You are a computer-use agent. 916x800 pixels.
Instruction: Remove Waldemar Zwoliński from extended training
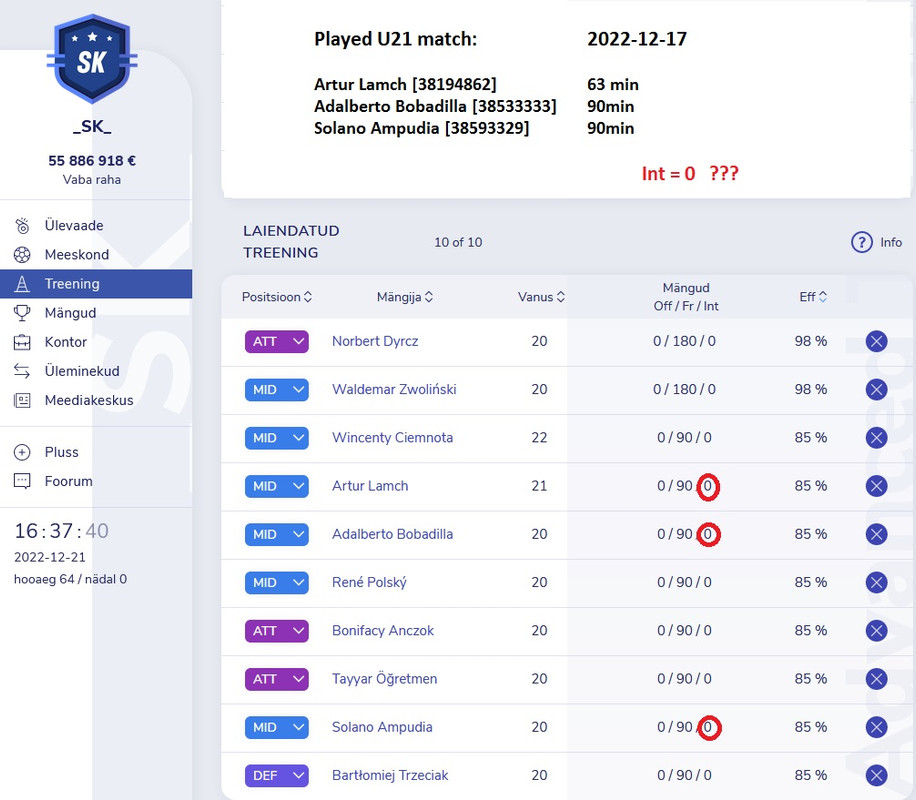876,390
